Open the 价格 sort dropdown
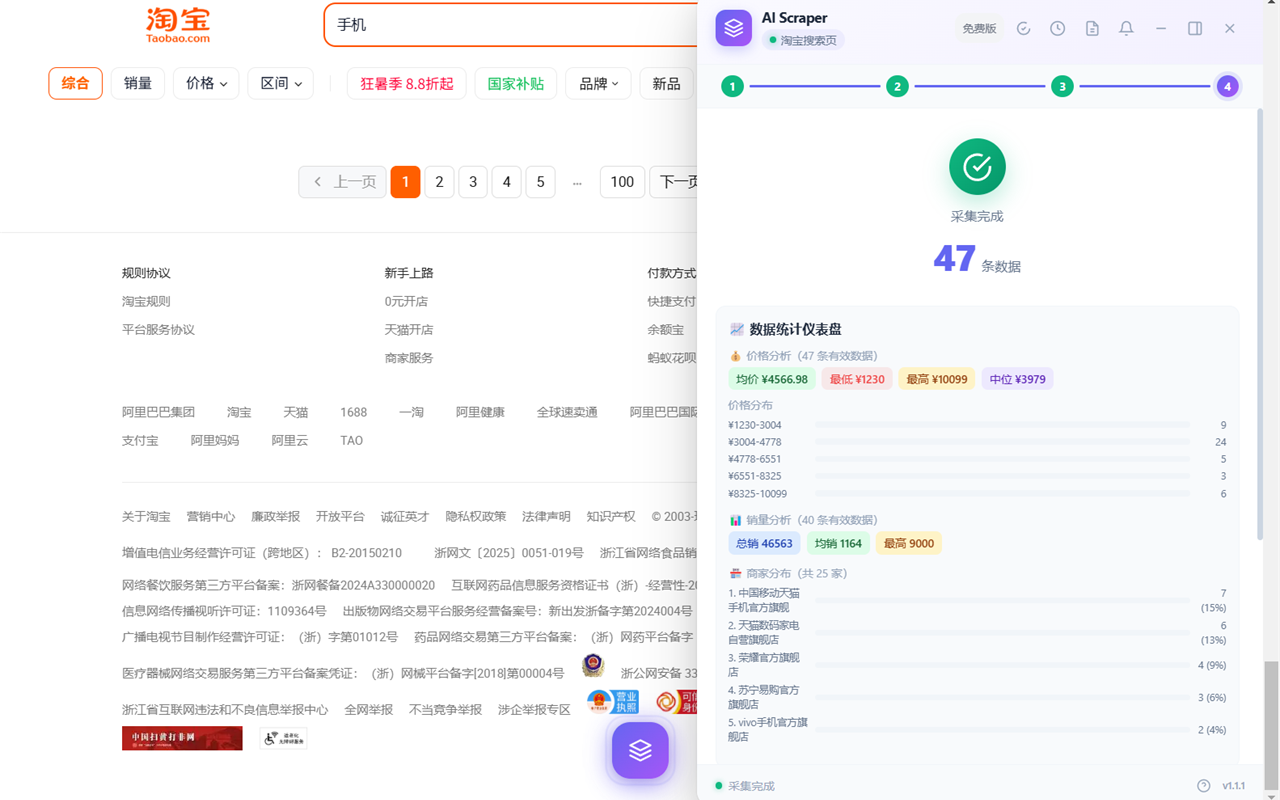Viewport: 1280px width, 800px height. click(206, 84)
